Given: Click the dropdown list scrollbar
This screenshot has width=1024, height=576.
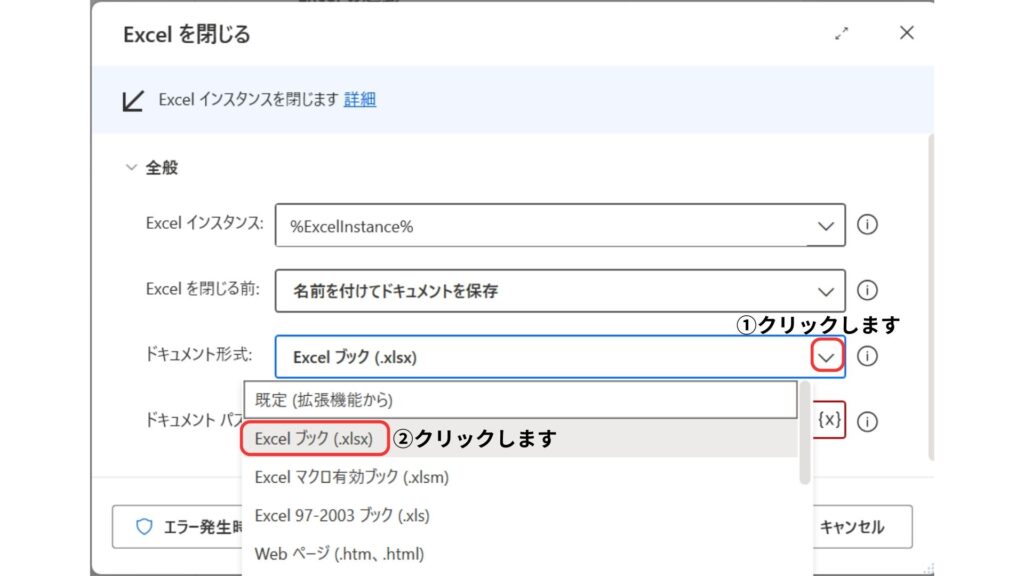Looking at the screenshot, I should 805,434.
